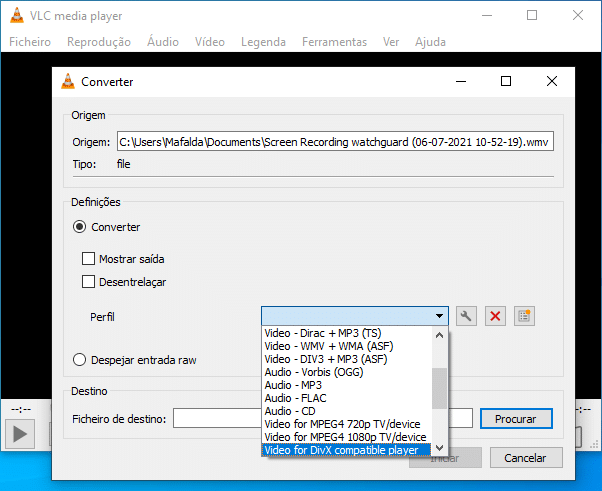Pick Audio - MP3 profile

(347, 385)
